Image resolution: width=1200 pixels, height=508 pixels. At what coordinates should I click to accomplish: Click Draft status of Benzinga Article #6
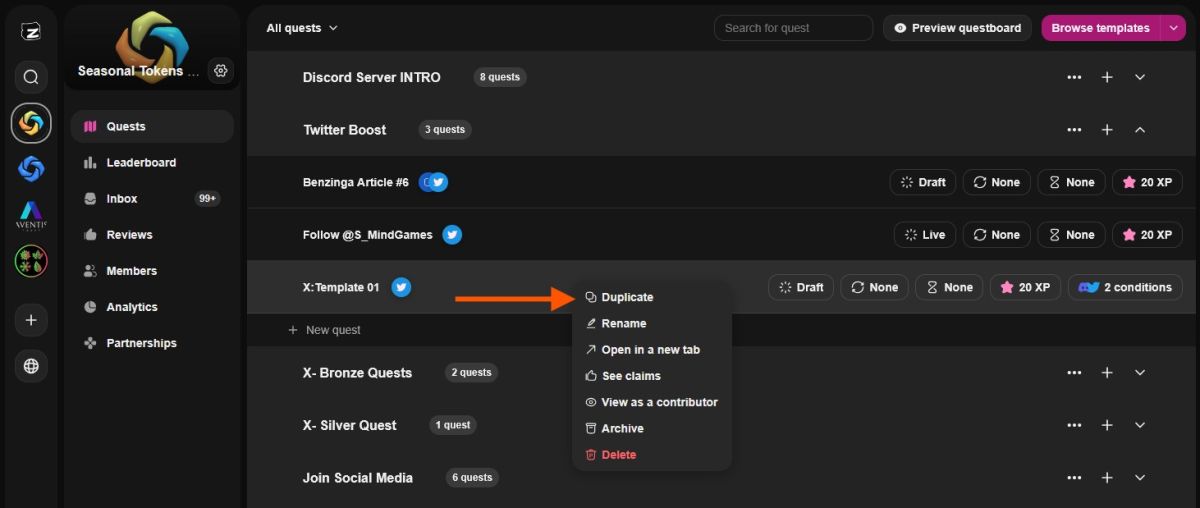[923, 182]
